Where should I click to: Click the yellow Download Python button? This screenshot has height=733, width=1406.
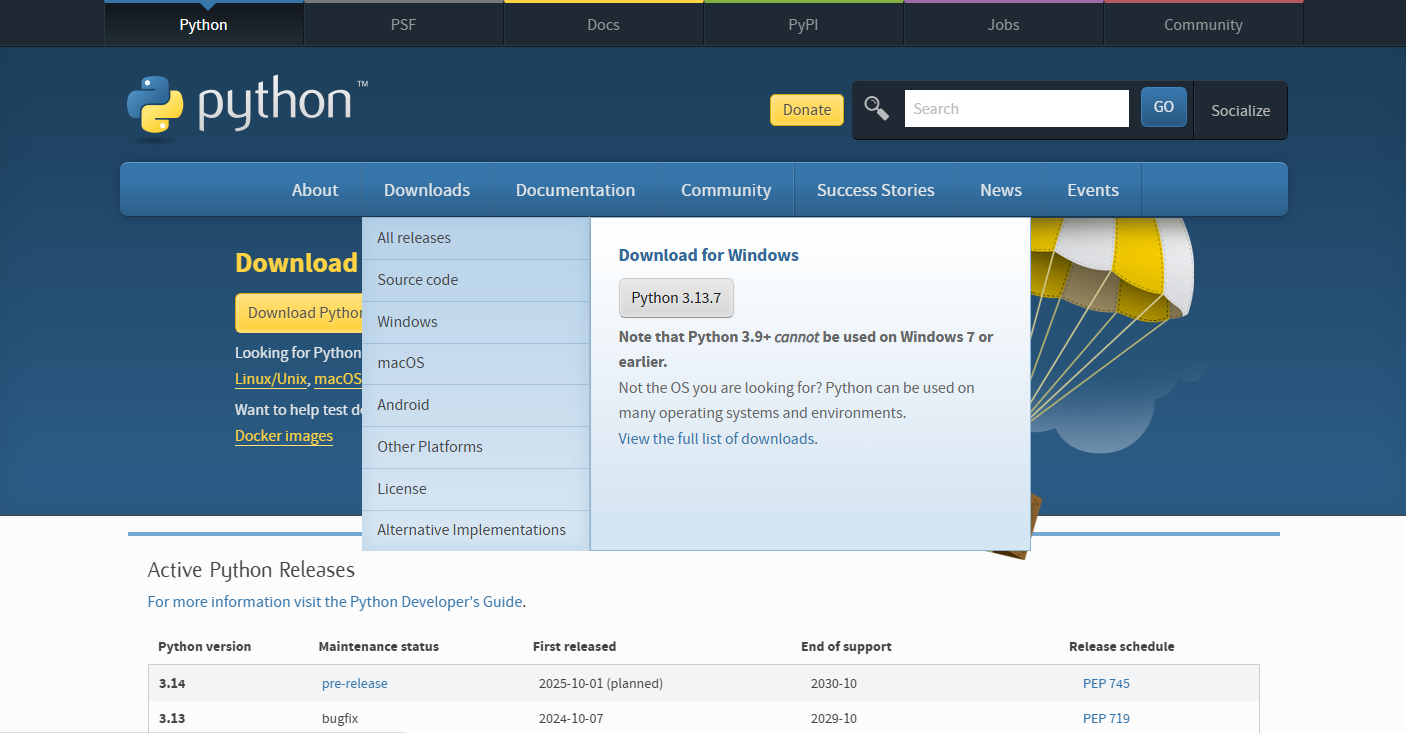pos(300,313)
